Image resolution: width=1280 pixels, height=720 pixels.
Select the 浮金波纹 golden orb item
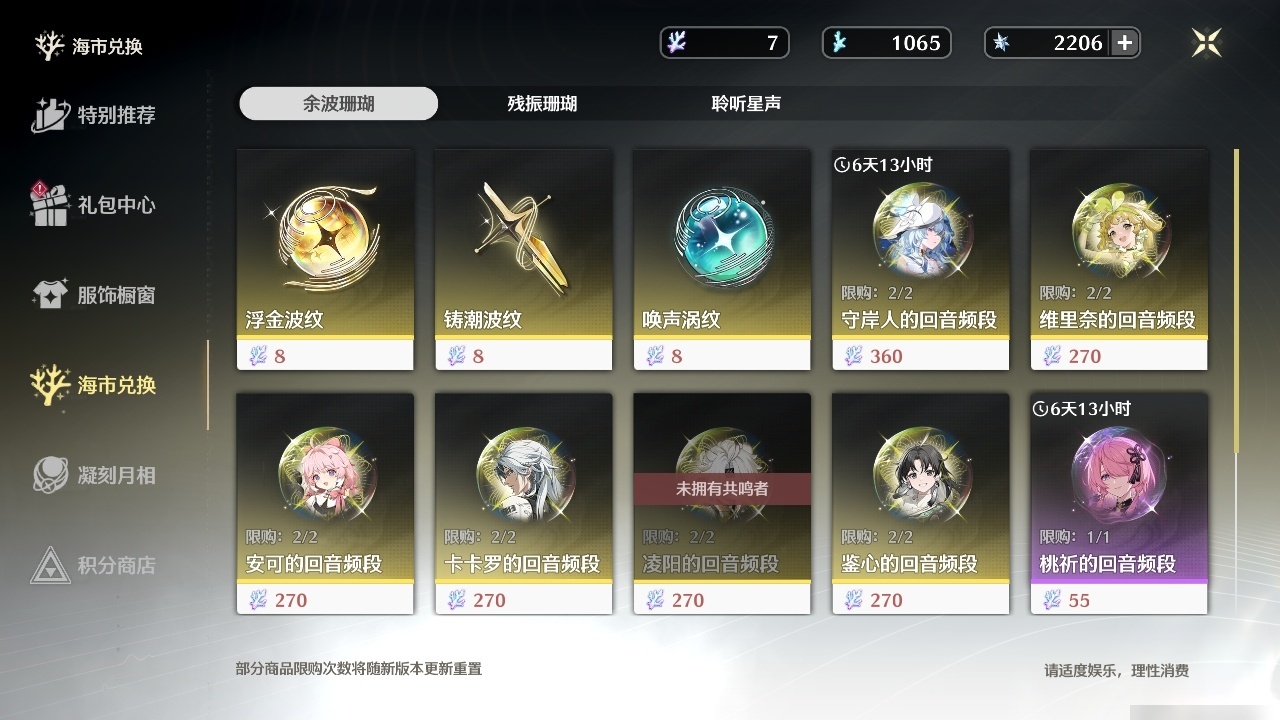click(325, 260)
